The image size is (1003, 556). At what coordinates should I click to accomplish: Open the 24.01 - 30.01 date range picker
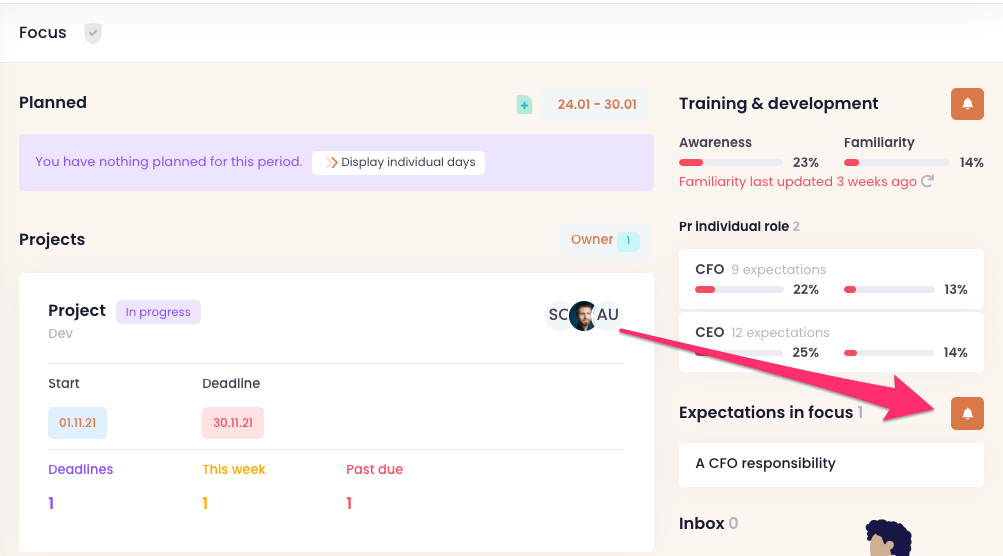click(596, 104)
